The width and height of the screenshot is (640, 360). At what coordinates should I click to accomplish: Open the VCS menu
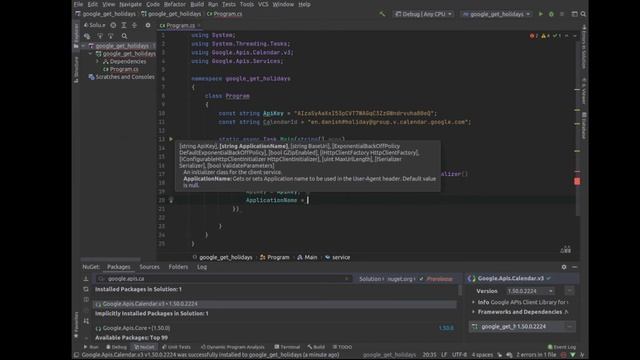pos(263,4)
